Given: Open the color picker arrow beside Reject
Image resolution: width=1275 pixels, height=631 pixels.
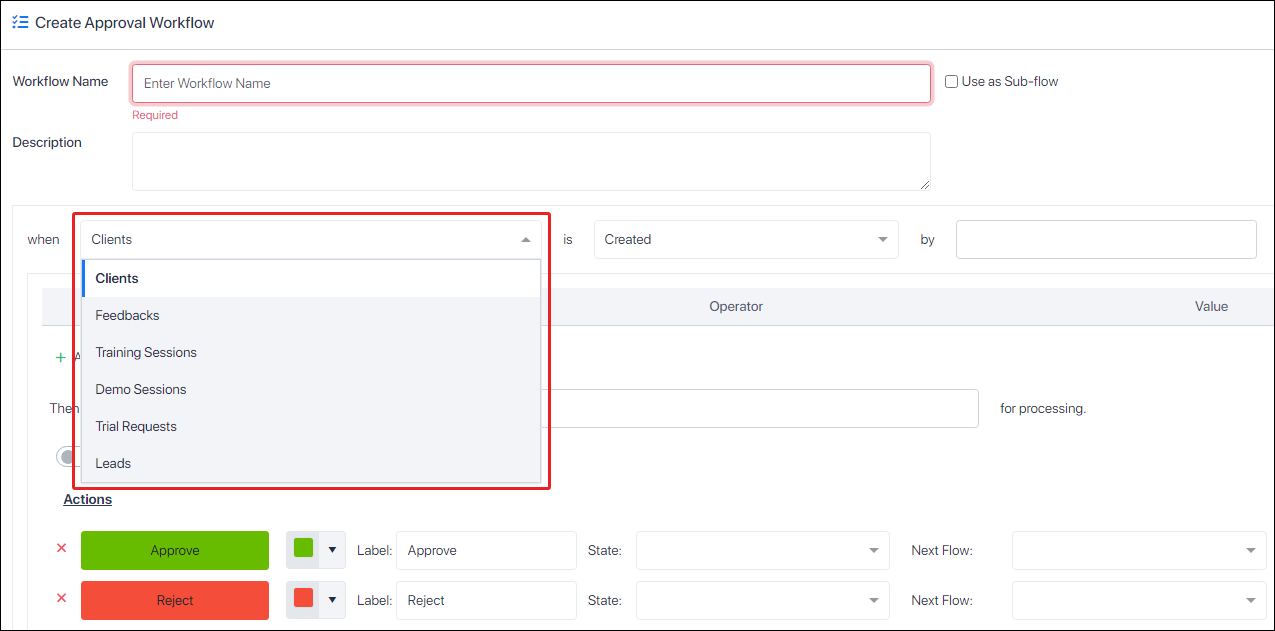Looking at the screenshot, I should coord(333,600).
